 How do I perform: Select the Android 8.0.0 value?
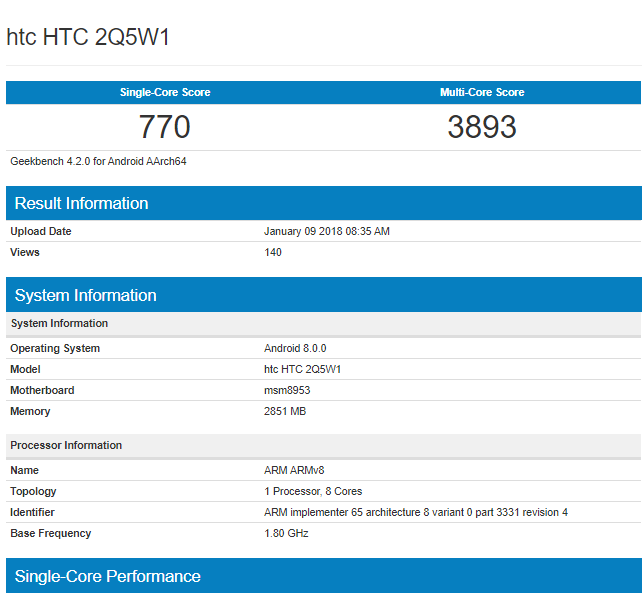295,348
